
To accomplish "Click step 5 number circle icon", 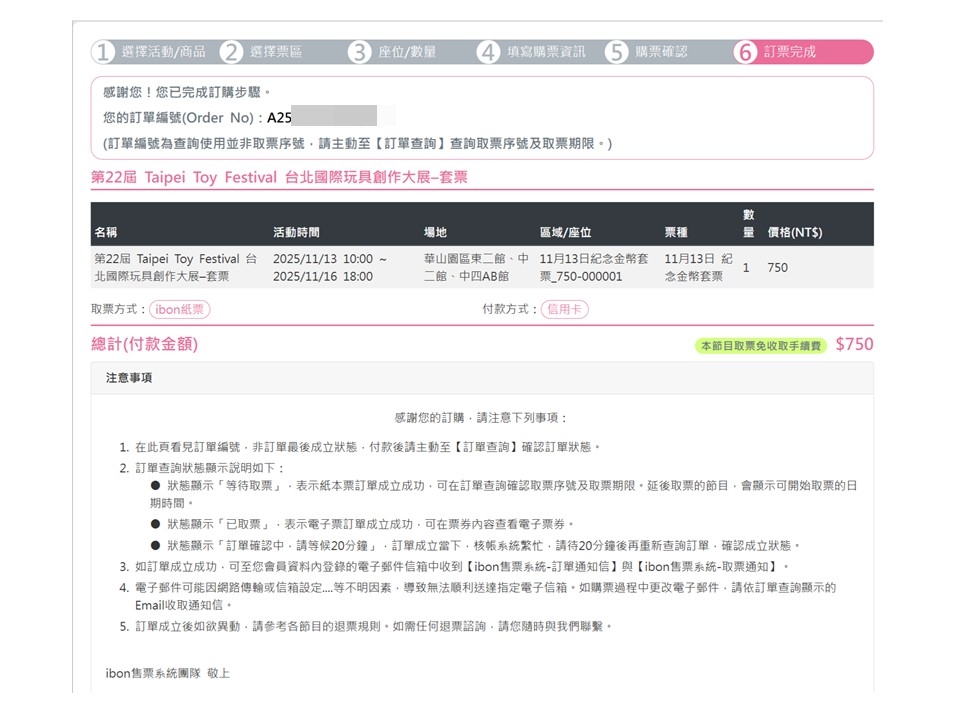I will click(617, 52).
